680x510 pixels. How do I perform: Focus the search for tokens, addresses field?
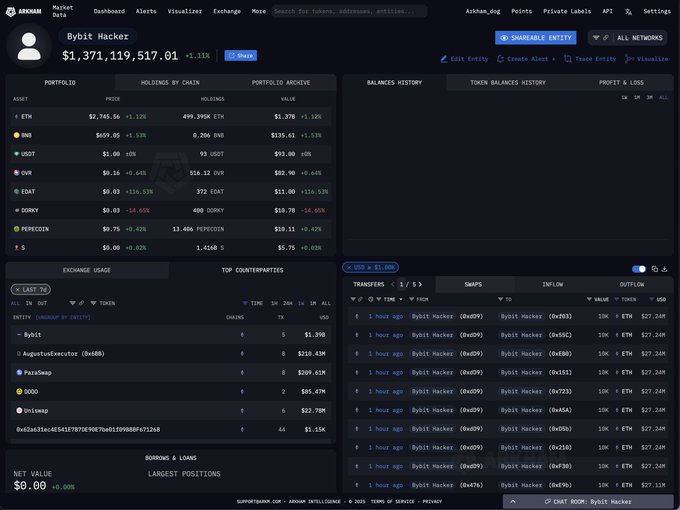coord(350,11)
